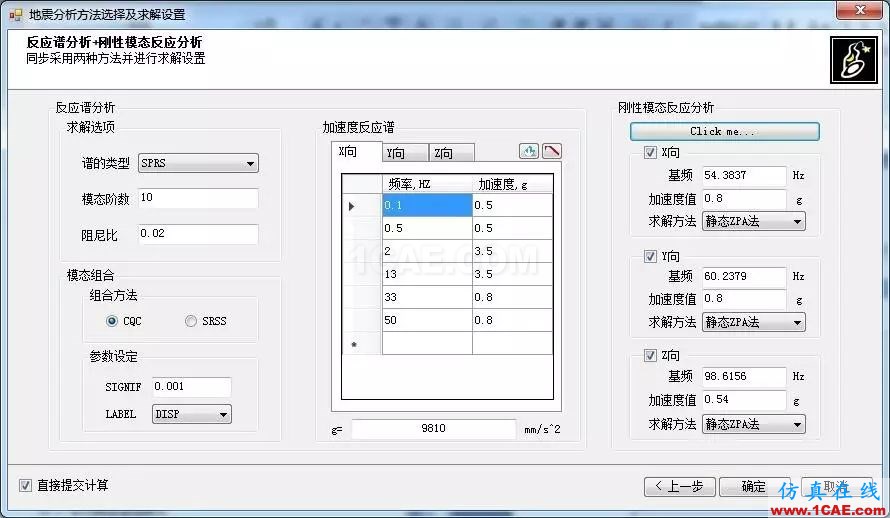Switch to the Z向 spectrum tab

(x=451, y=153)
